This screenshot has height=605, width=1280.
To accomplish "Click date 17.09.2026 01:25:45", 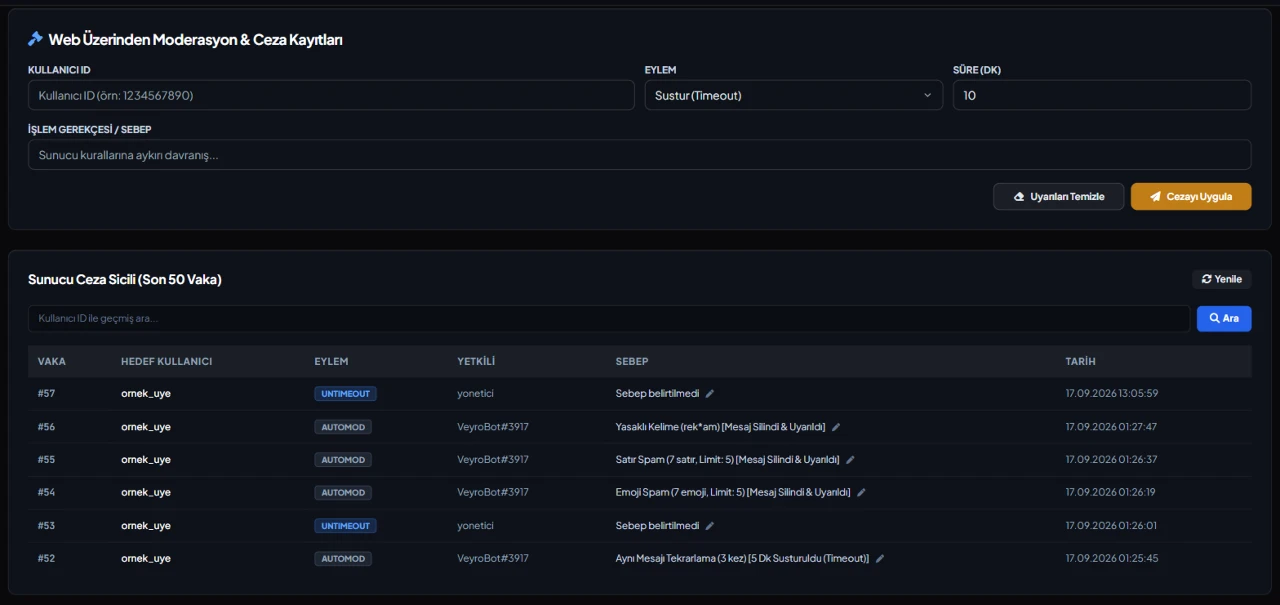I will pyautogui.click(x=1111, y=559).
